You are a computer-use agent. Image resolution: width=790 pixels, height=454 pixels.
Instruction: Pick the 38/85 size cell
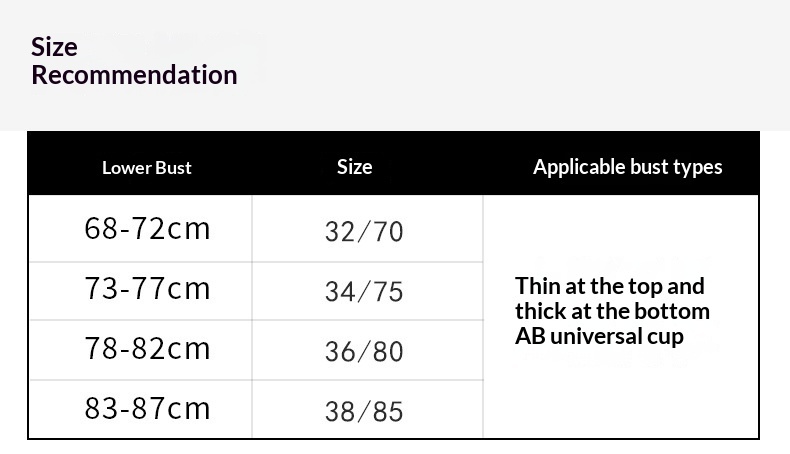364,412
